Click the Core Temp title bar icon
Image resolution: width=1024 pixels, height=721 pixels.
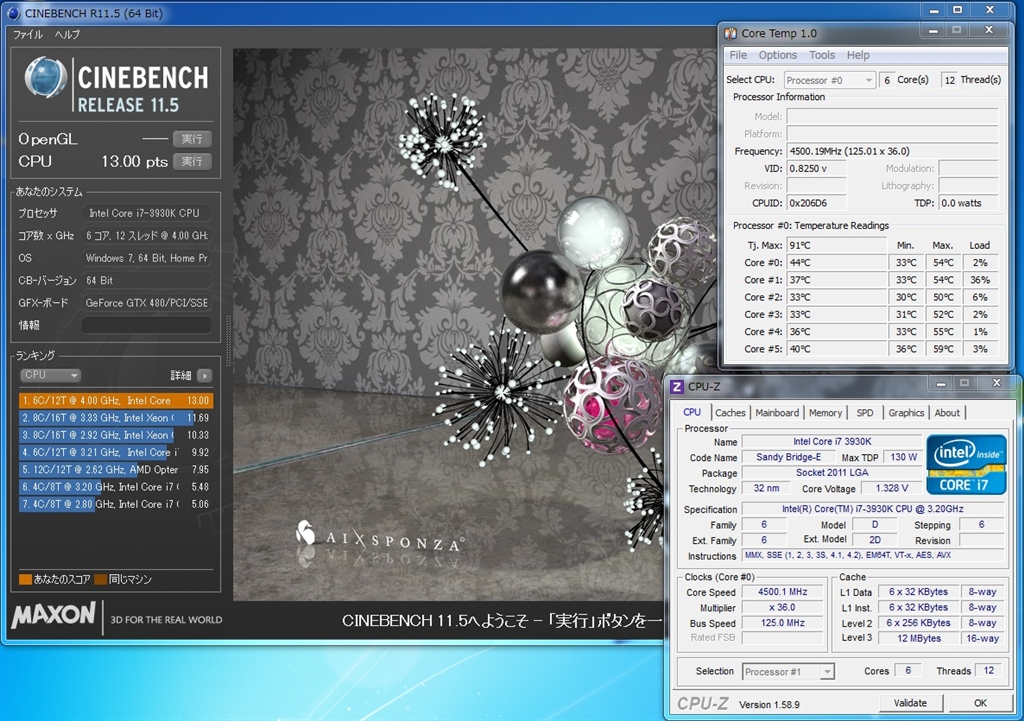coord(730,33)
